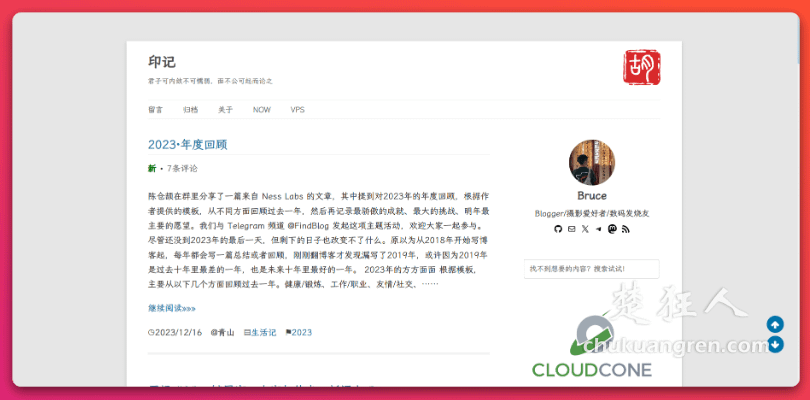Jump to bottom with down-arrow button
810x400 pixels.
(x=775, y=344)
